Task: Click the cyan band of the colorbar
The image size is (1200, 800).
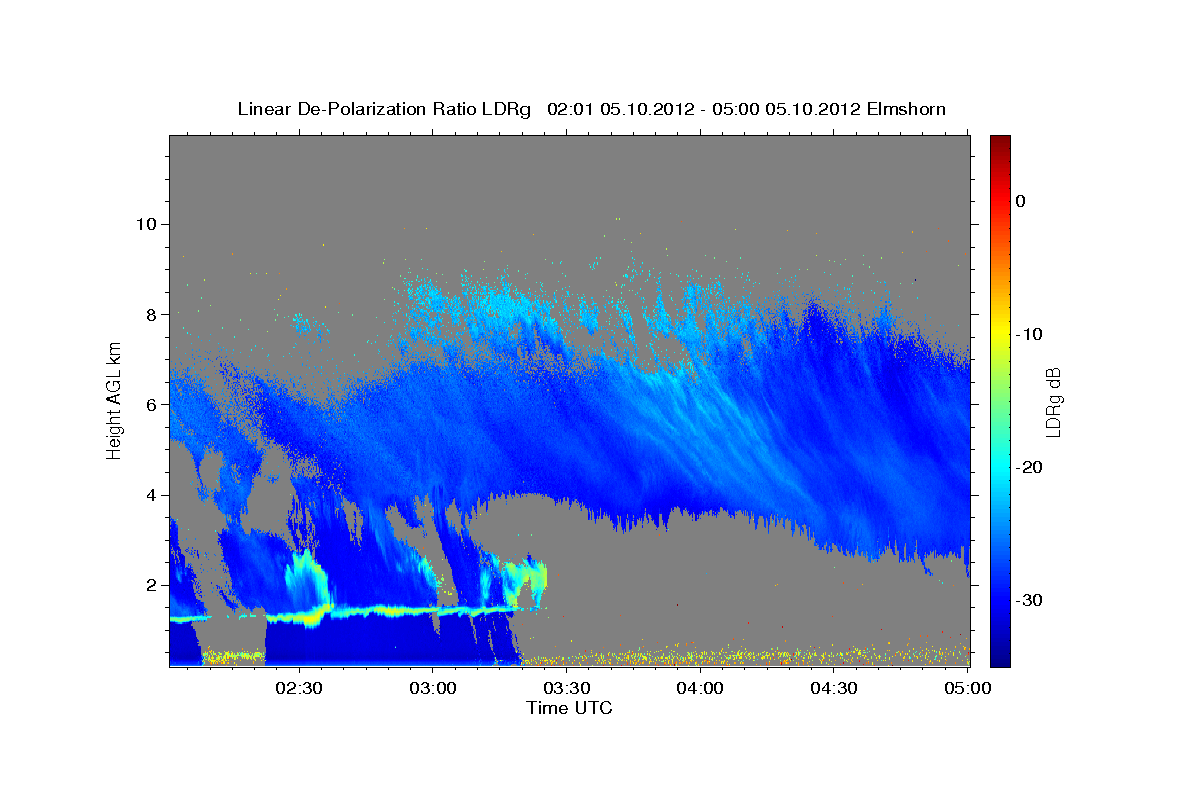Action: [x=1000, y=465]
